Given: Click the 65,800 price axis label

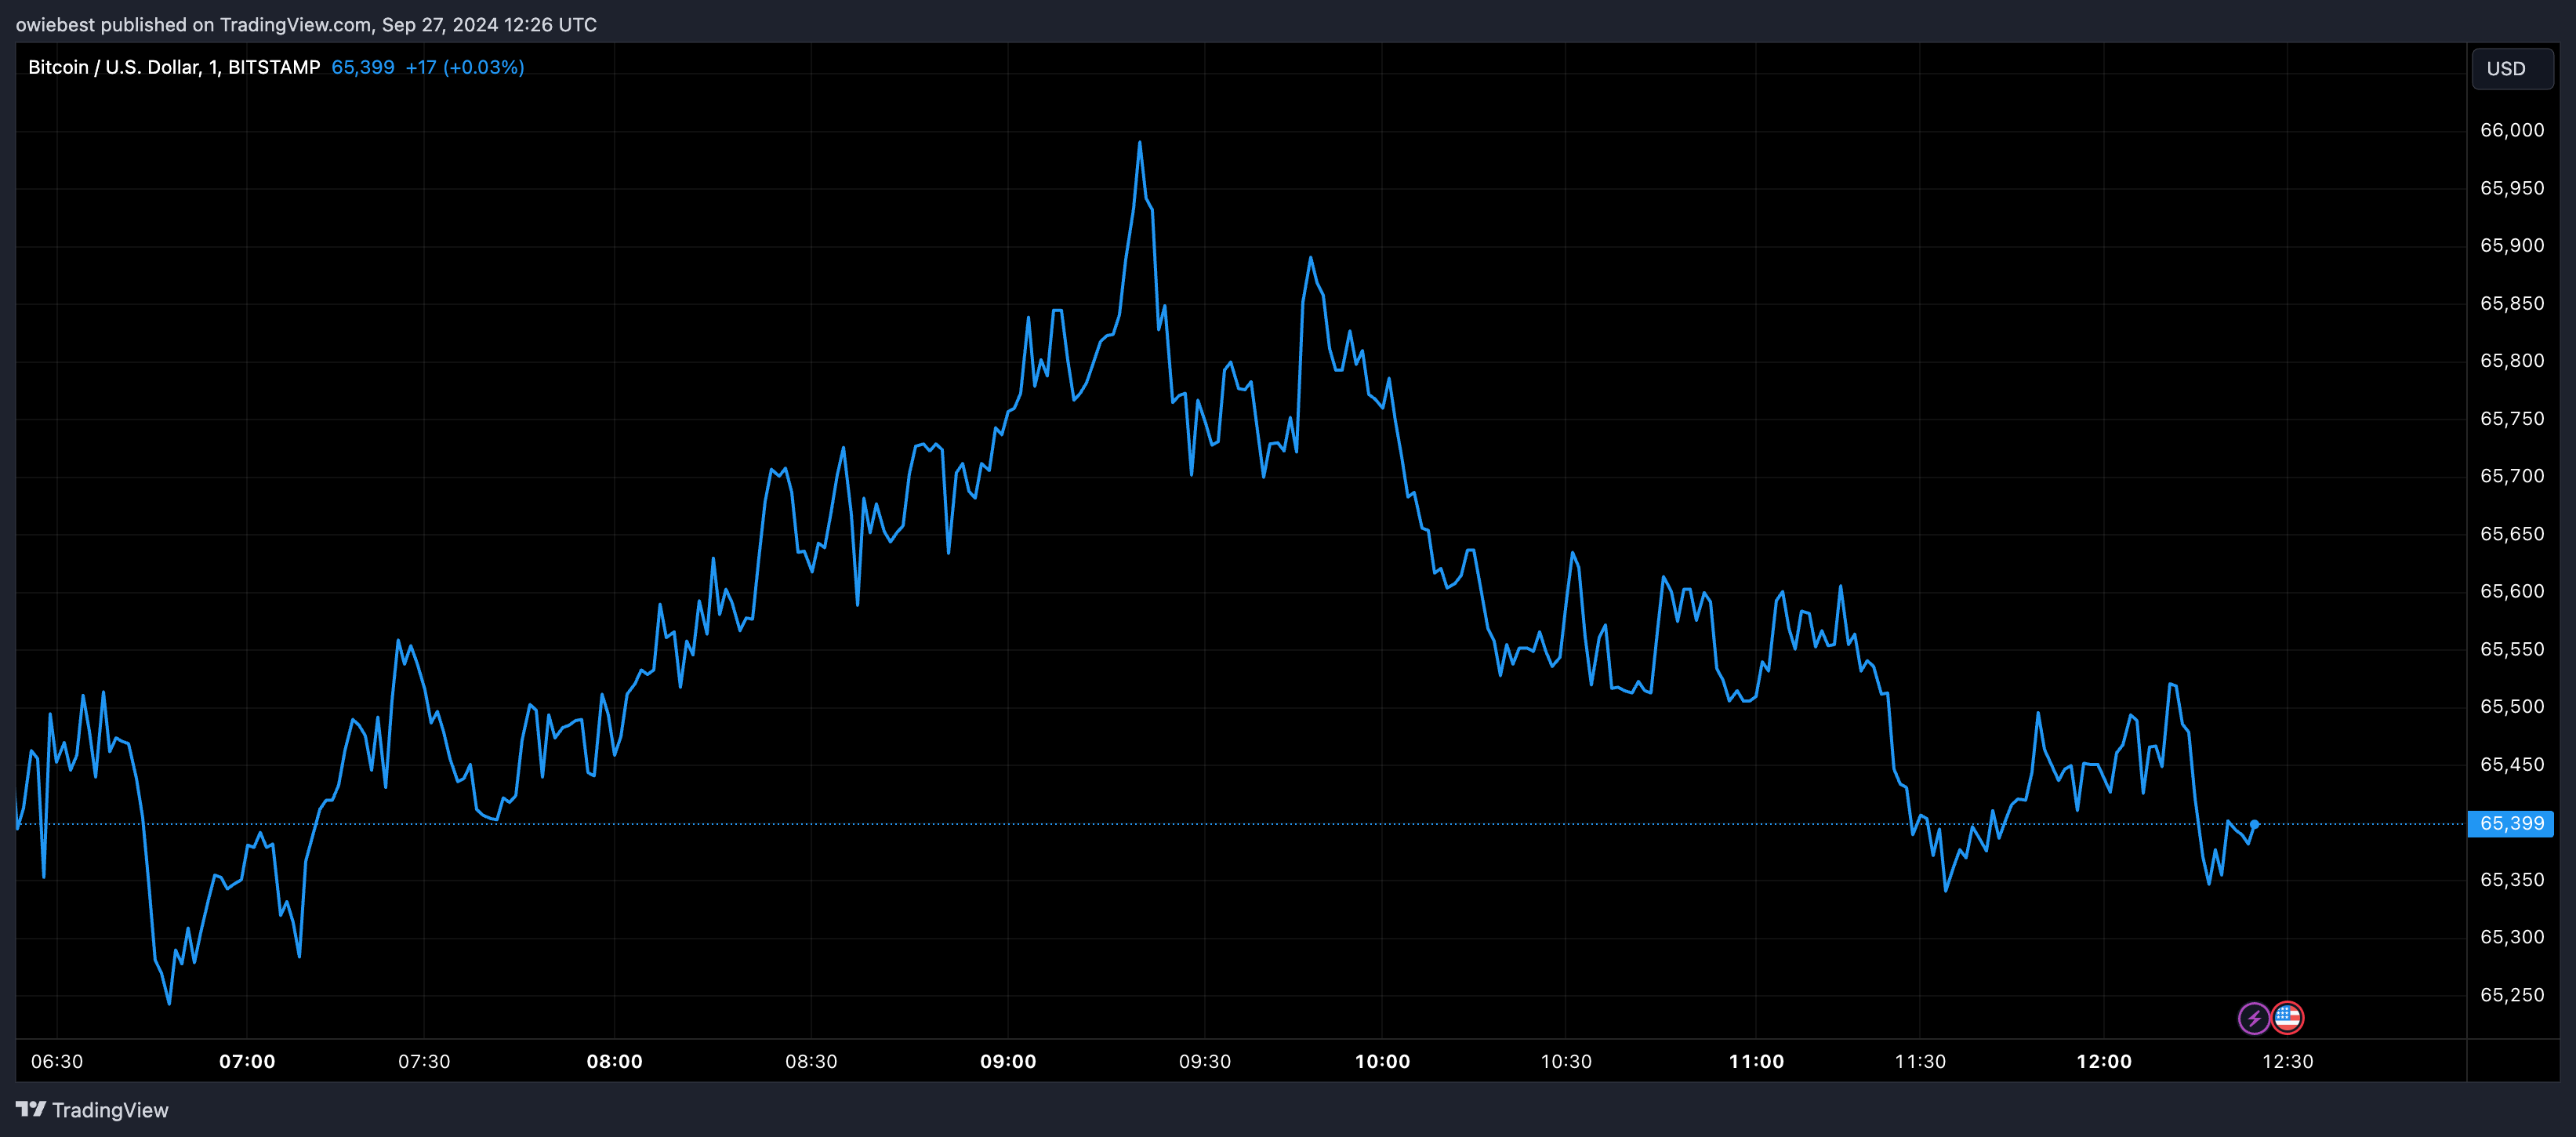Looking at the screenshot, I should [2512, 360].
